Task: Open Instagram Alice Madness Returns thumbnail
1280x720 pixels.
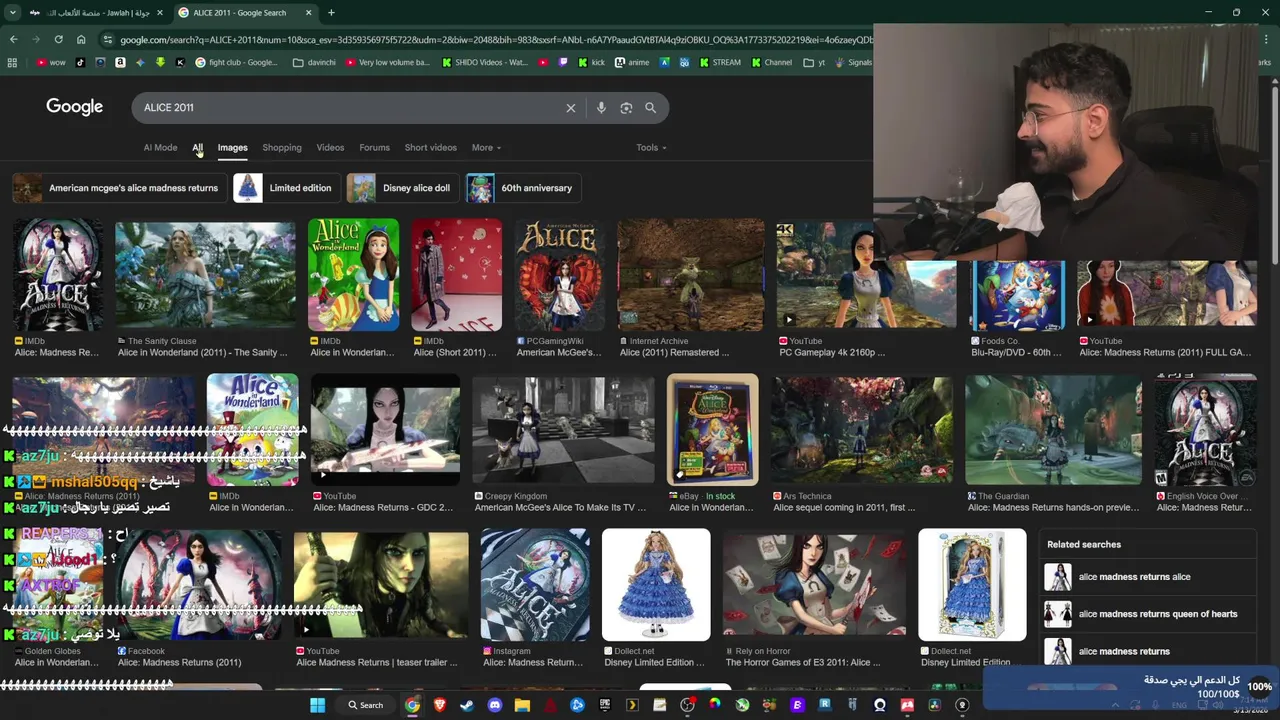Action: 535,585
